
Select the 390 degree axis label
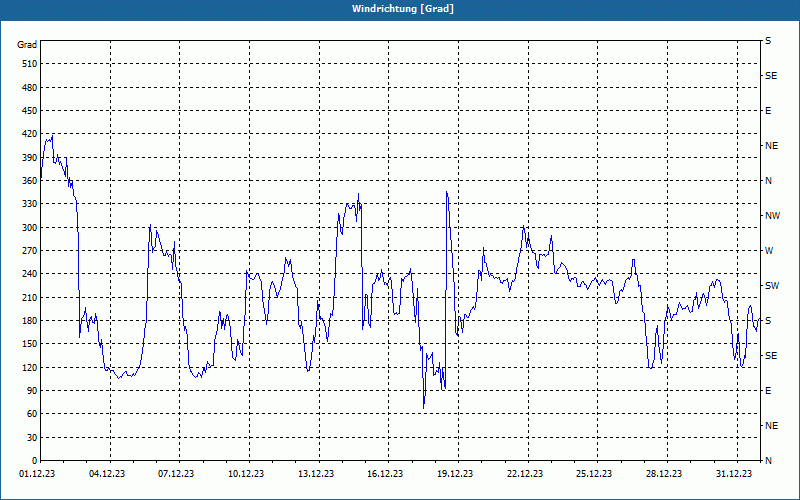click(29, 157)
